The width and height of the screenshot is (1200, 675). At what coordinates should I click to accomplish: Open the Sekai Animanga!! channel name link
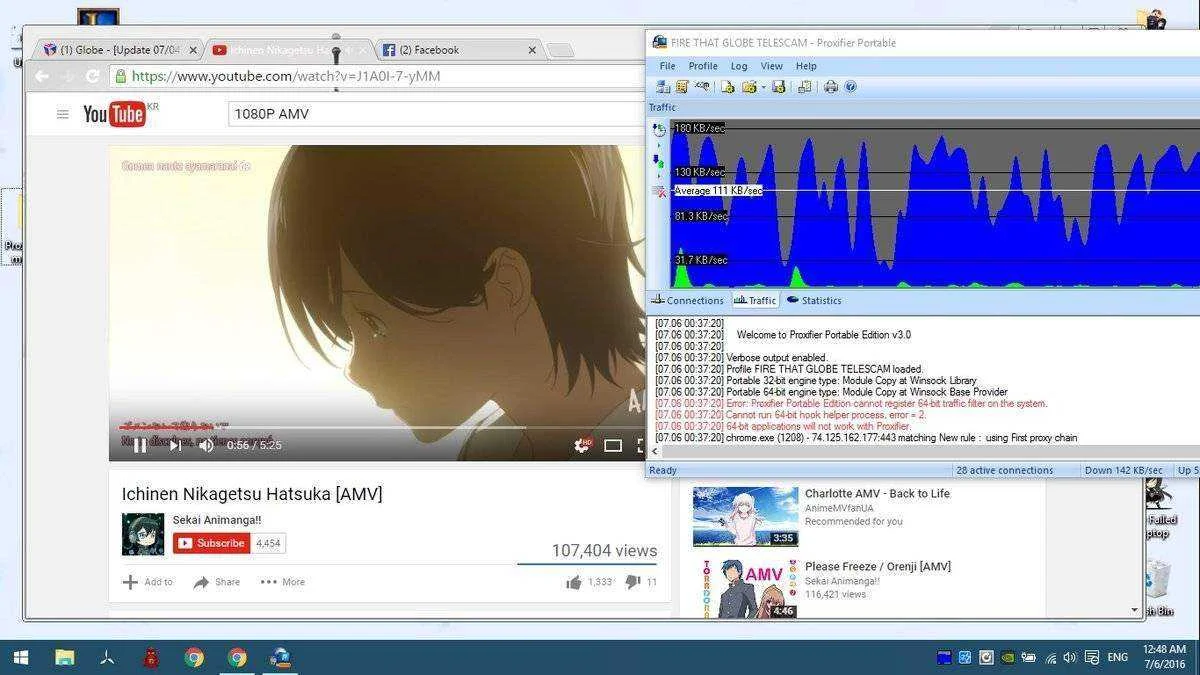(x=217, y=520)
